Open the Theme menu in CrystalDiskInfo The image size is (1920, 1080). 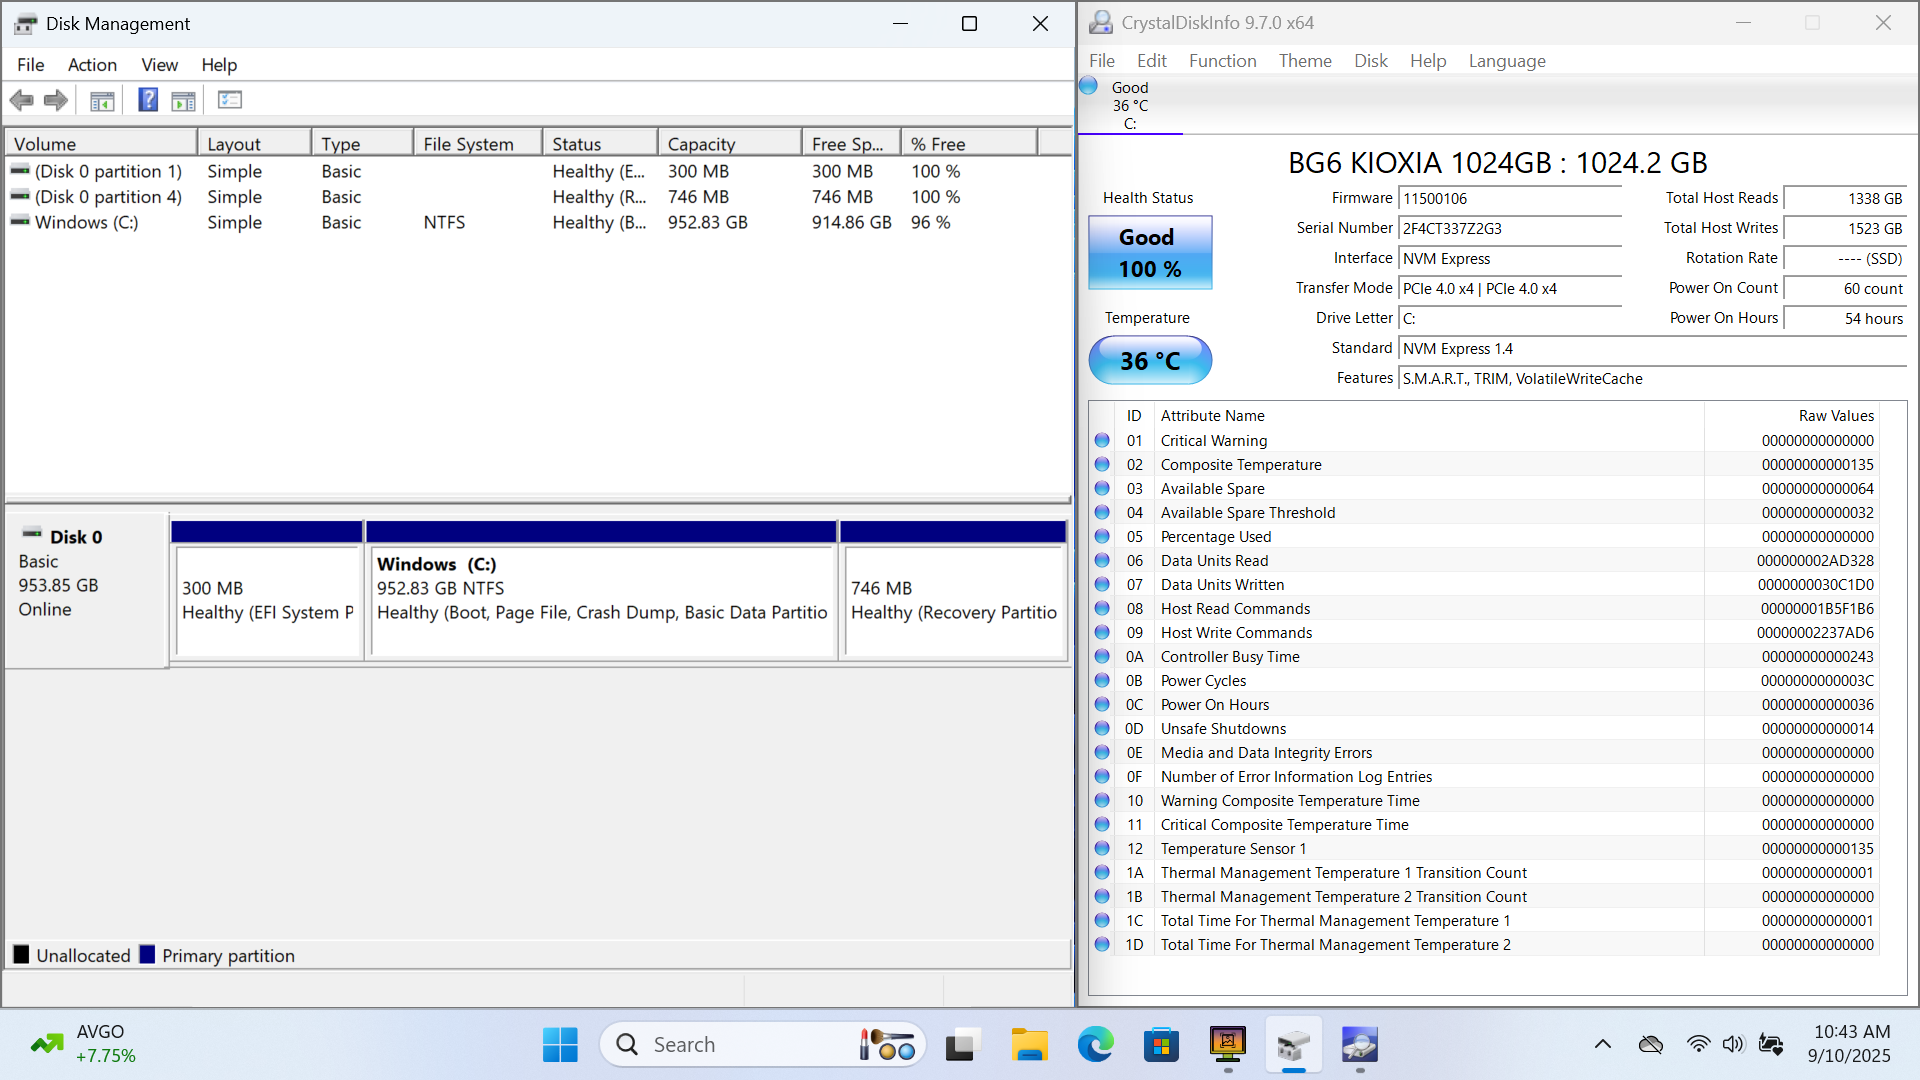[x=1305, y=61]
